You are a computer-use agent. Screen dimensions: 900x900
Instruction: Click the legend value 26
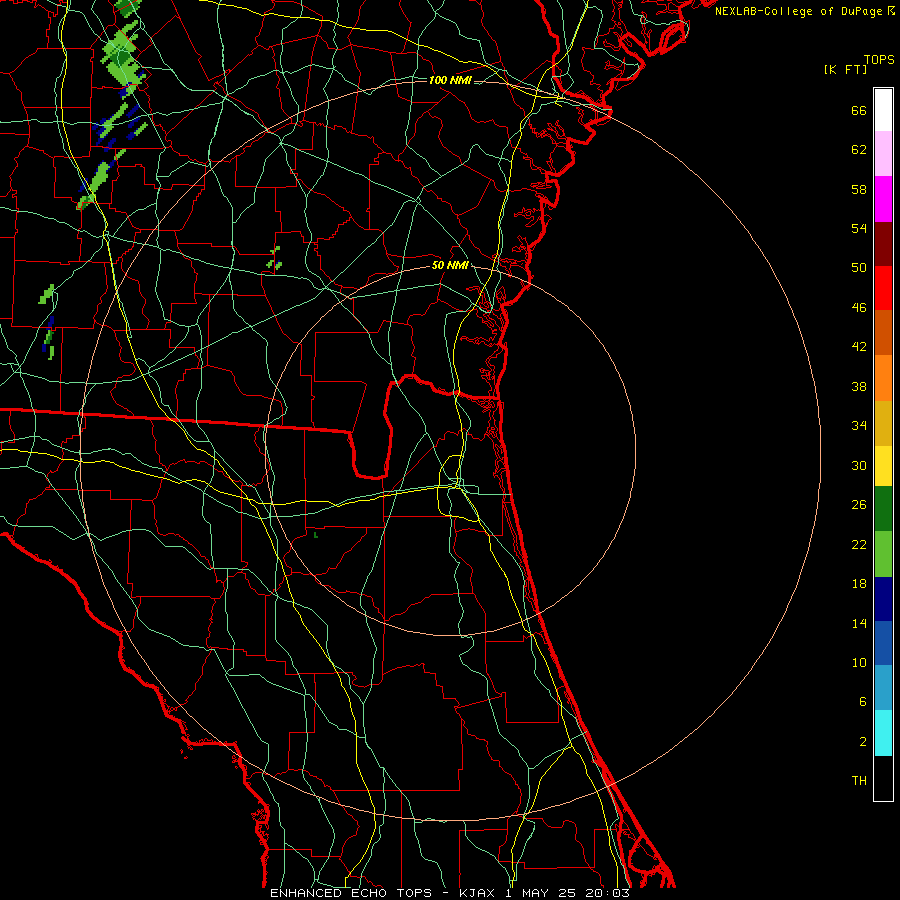point(859,505)
